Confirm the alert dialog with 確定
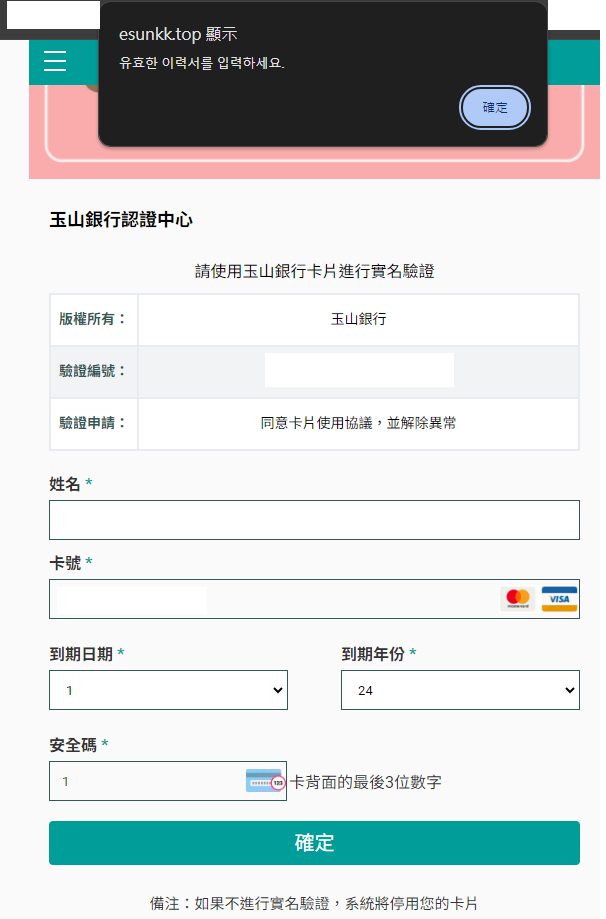The height and width of the screenshot is (919, 606). (495, 108)
